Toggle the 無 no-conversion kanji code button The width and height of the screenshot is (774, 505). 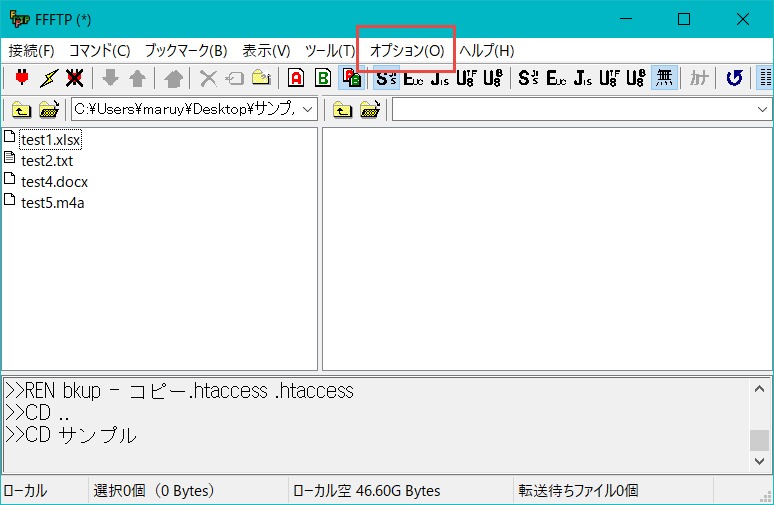(663, 78)
